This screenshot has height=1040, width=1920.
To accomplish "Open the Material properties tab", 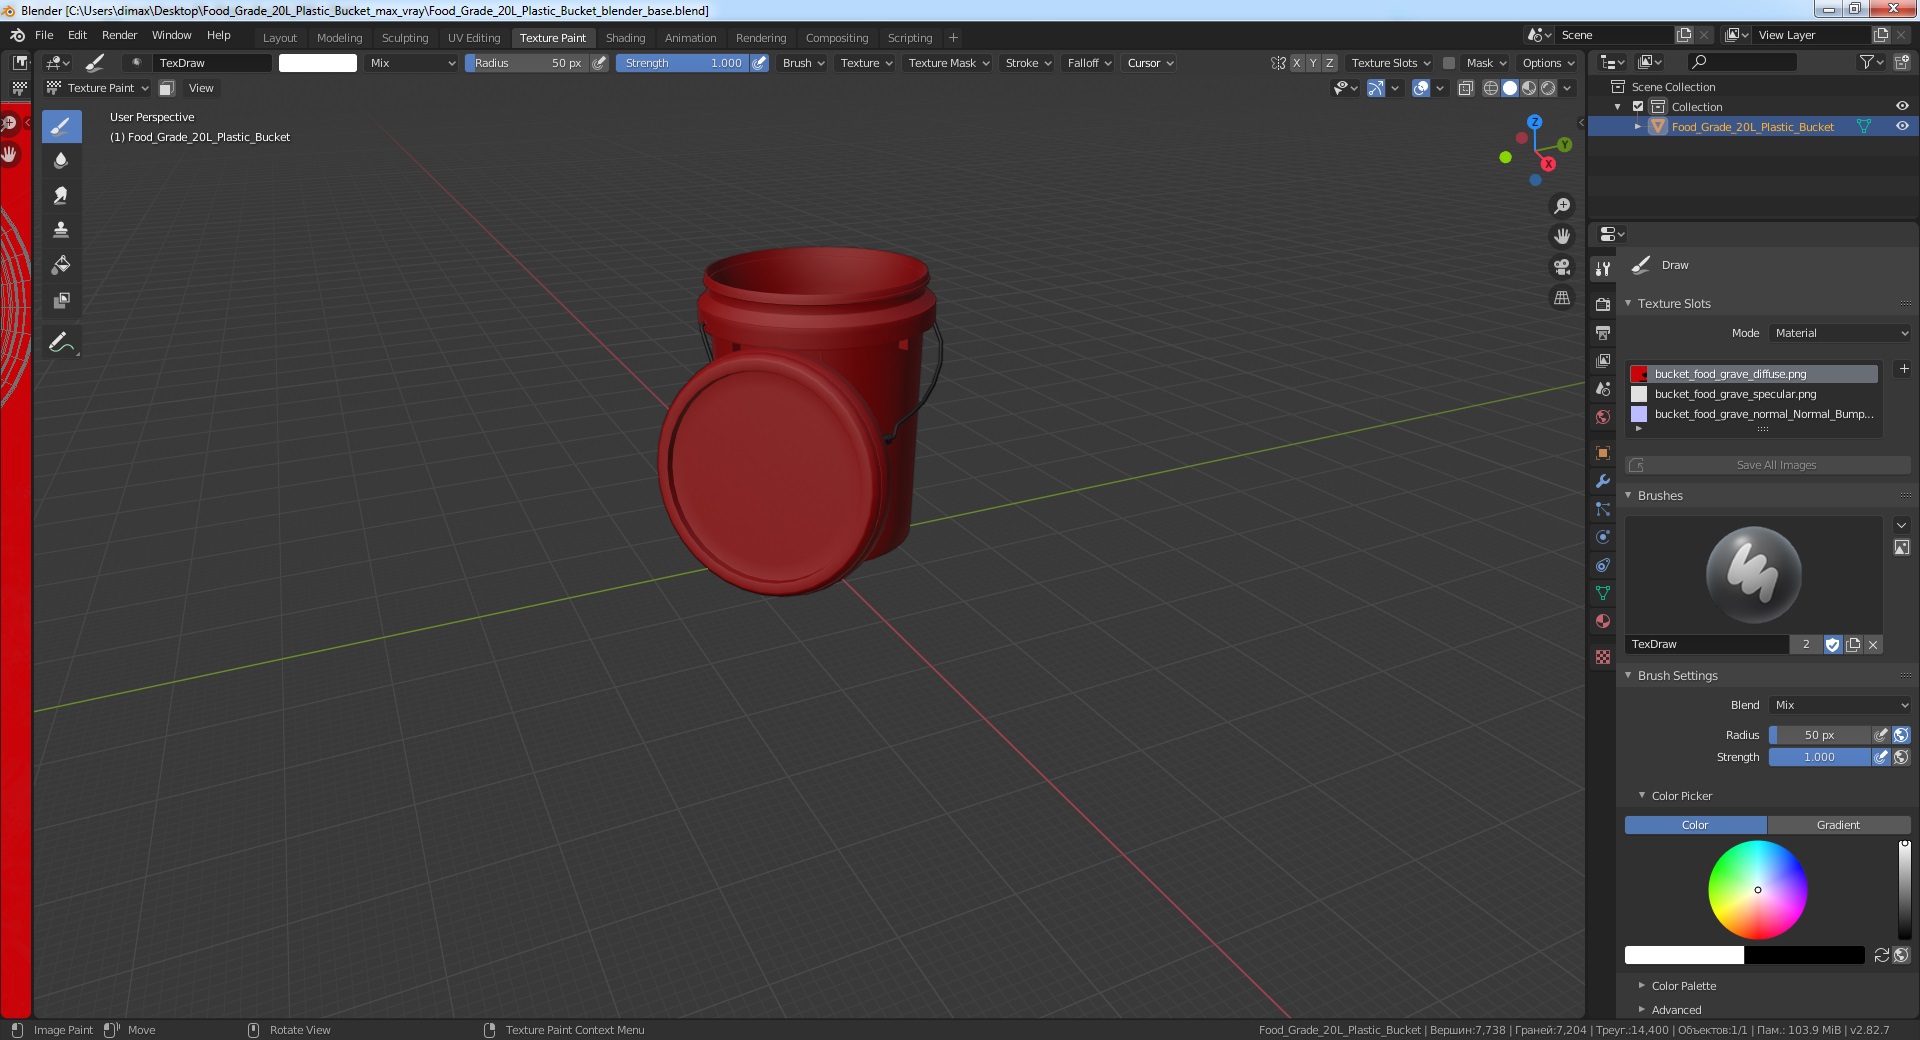I will (1603, 621).
